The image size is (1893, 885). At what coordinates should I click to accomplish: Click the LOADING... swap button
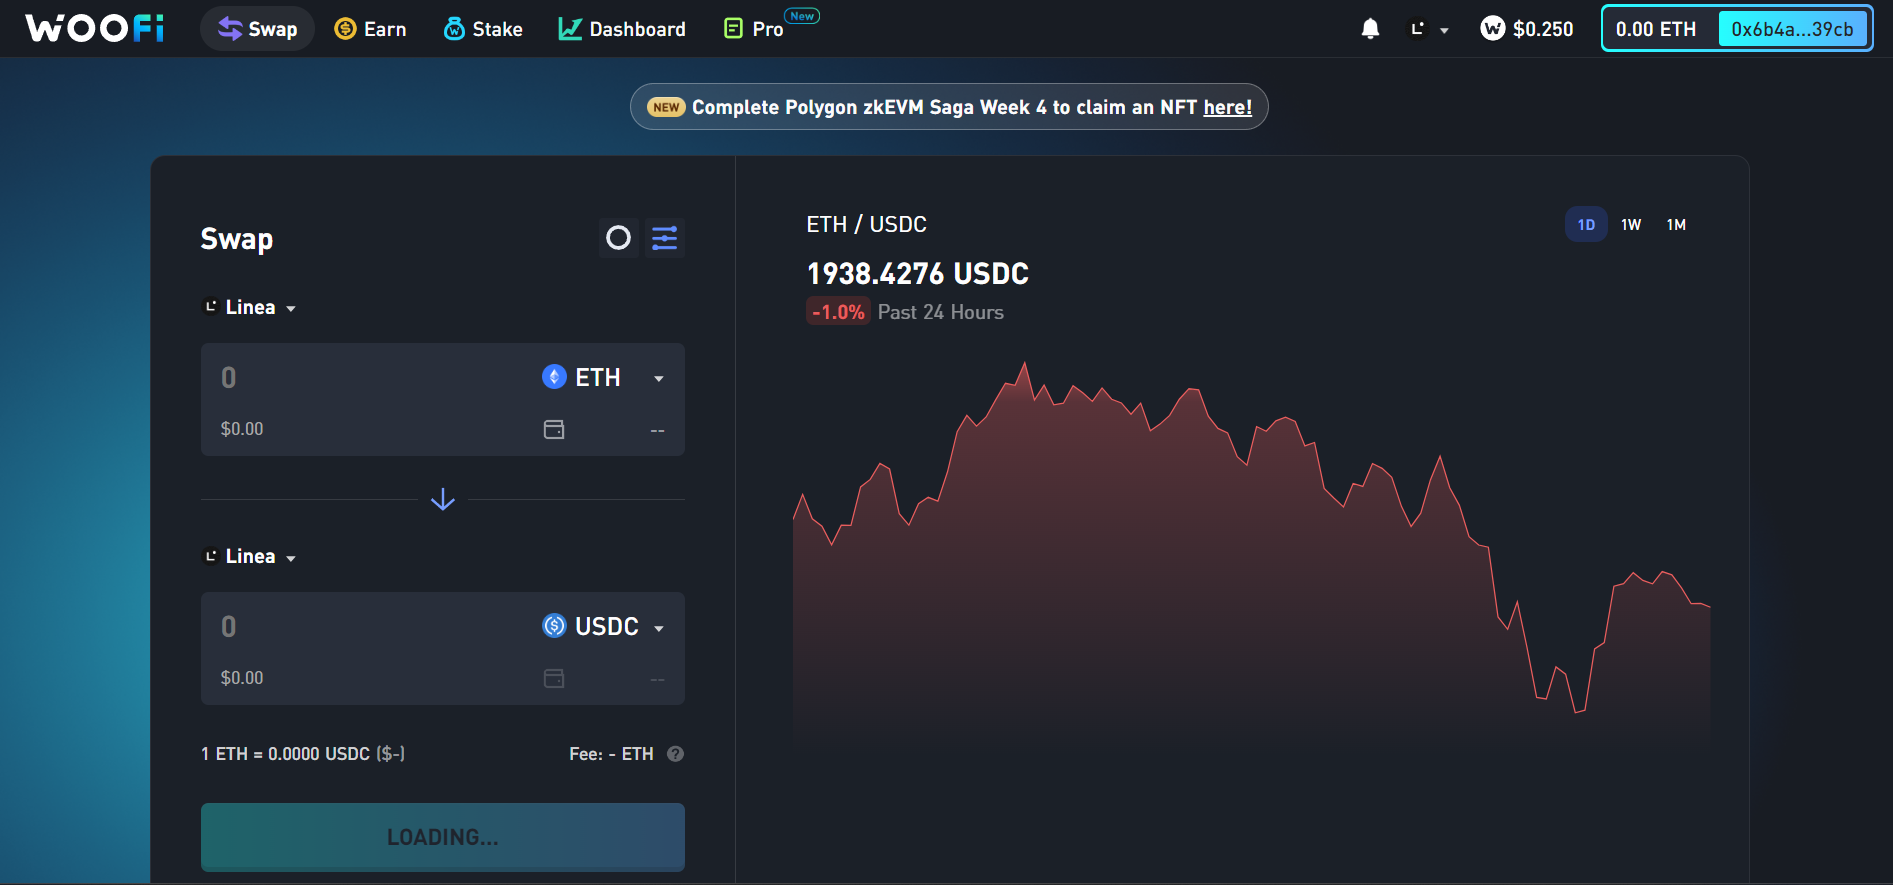443,837
